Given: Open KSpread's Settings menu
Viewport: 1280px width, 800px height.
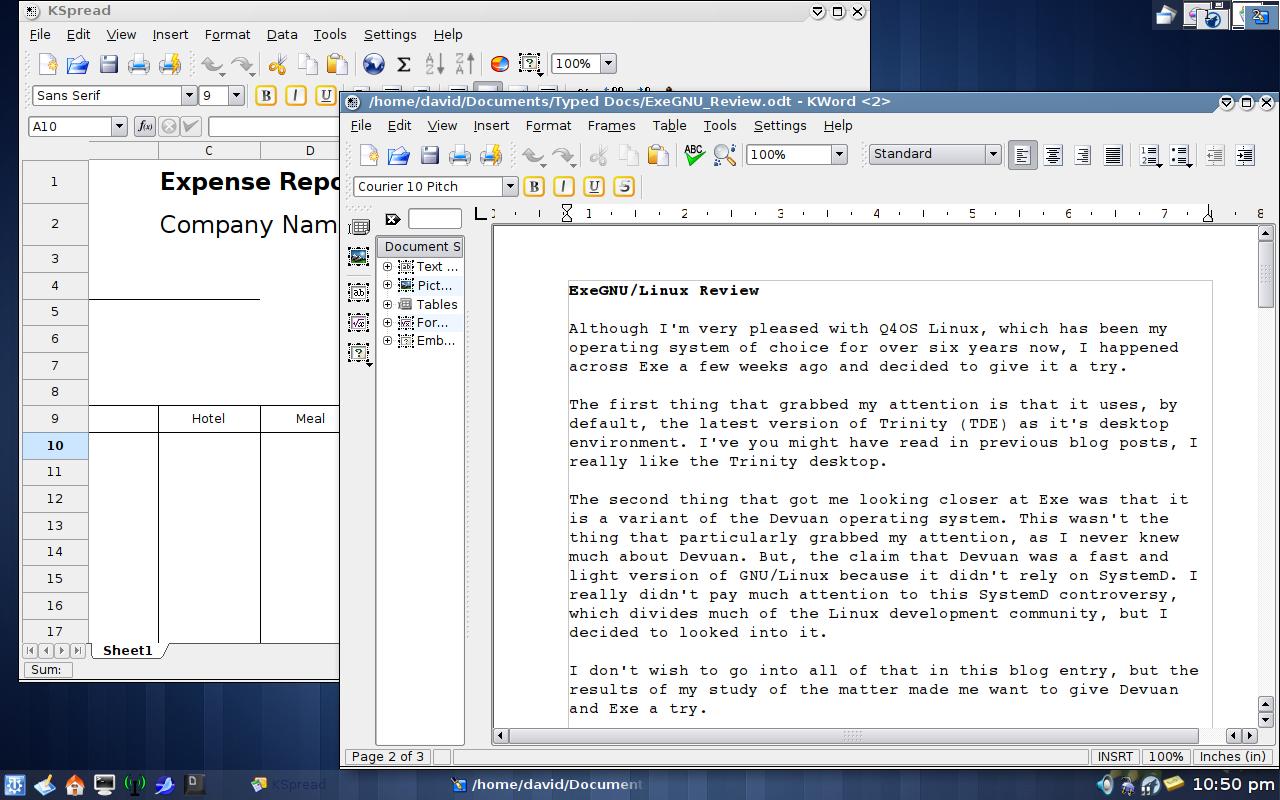Looking at the screenshot, I should pos(390,34).
